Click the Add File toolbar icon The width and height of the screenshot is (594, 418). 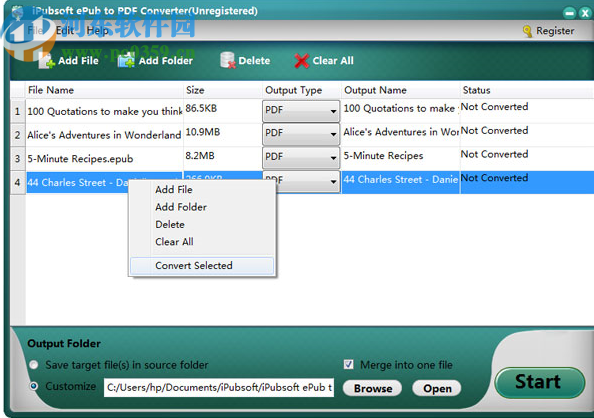(47, 61)
